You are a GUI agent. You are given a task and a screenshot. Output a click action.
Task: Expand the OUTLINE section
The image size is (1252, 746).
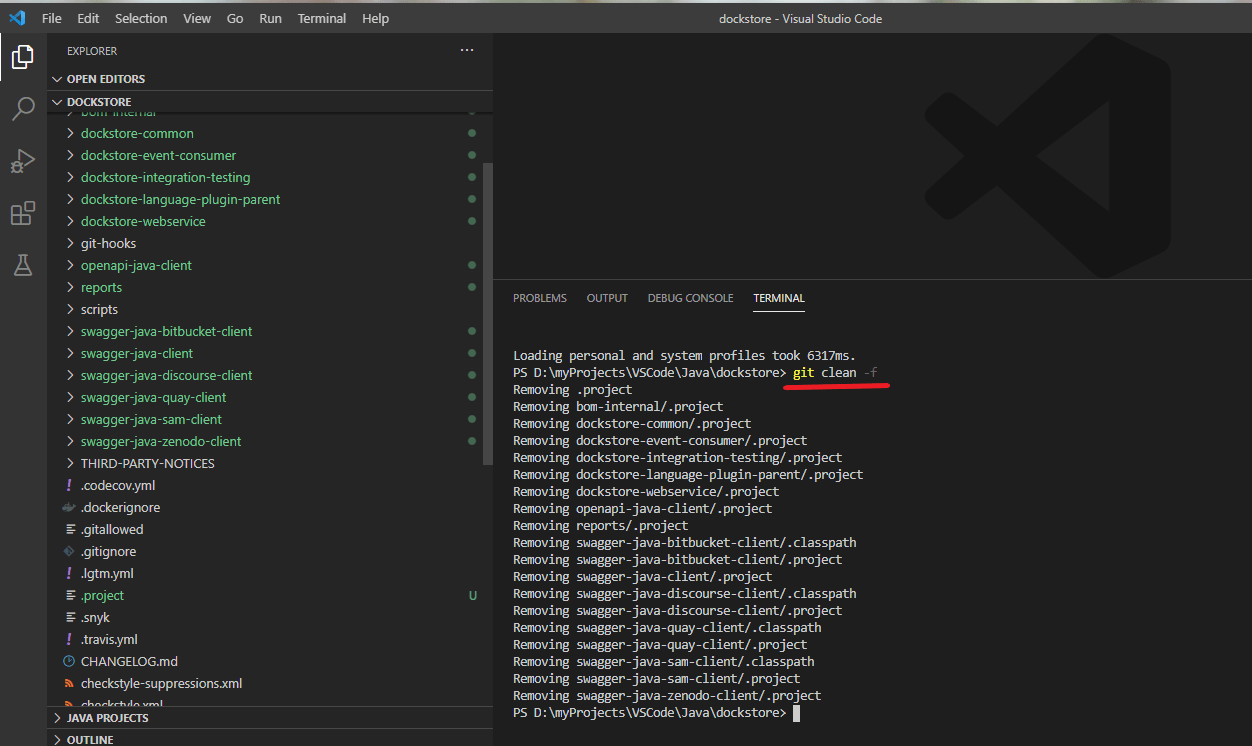270,739
